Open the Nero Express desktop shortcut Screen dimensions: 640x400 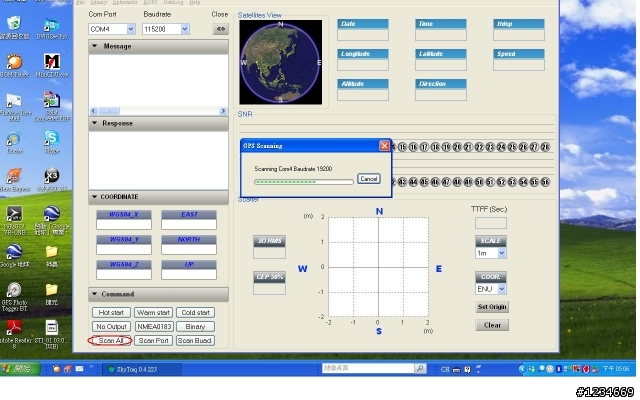click(x=14, y=176)
